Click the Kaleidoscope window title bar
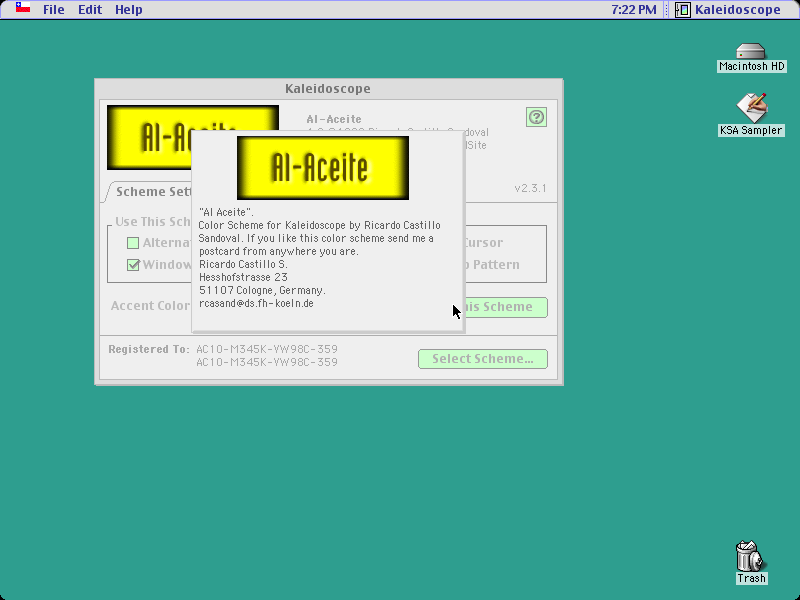Viewport: 800px width, 600px height. [x=329, y=89]
